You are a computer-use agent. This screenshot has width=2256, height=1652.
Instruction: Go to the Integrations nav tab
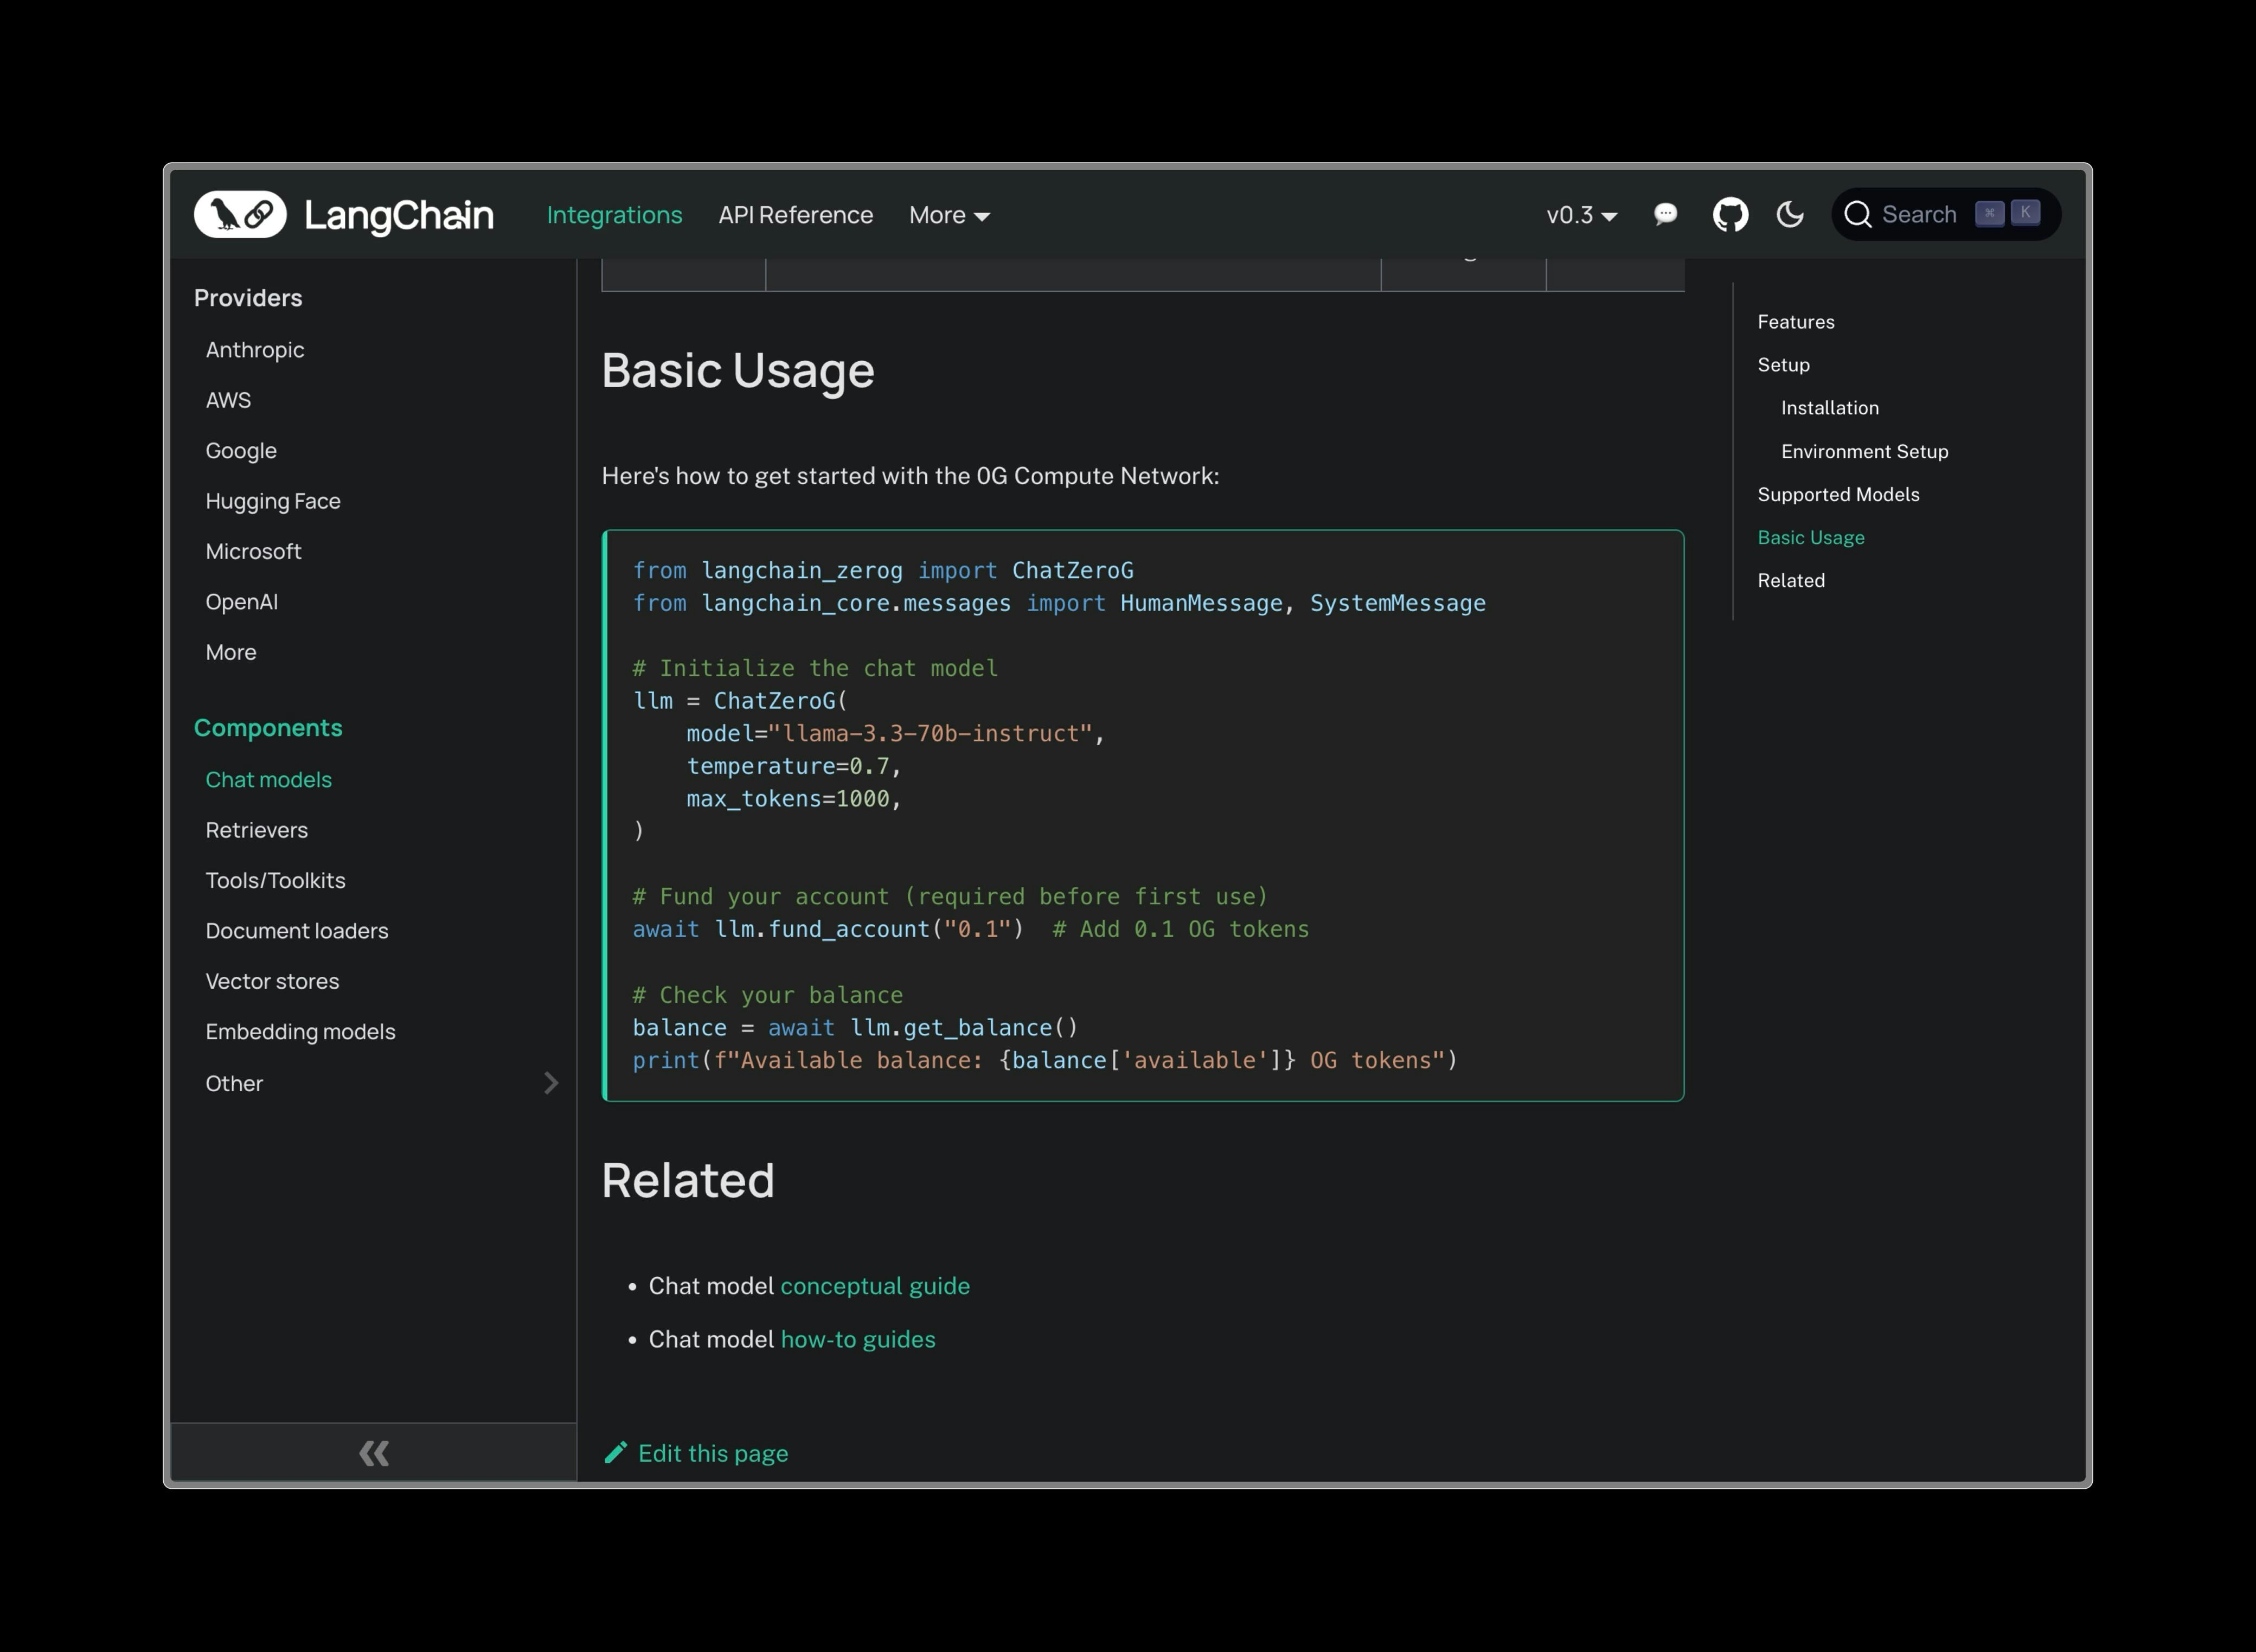[614, 215]
